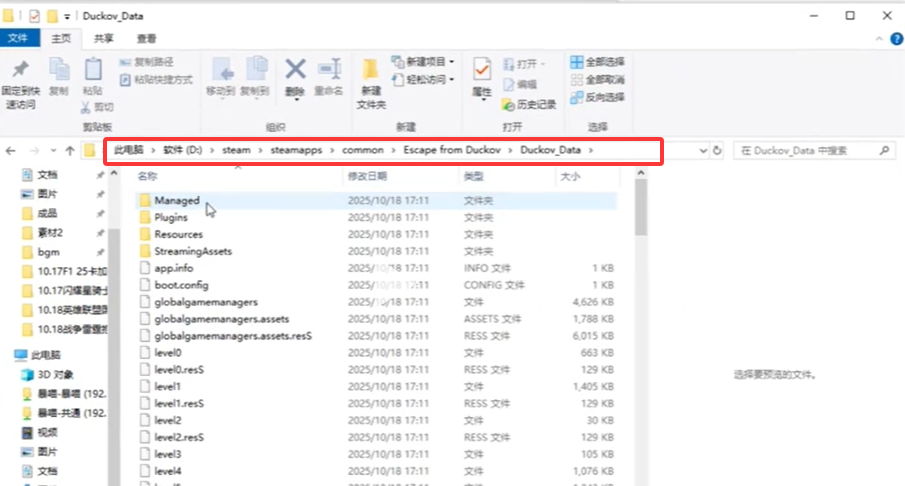Open the View (查看) ribbon tab
The height and width of the screenshot is (486, 905).
(146, 38)
